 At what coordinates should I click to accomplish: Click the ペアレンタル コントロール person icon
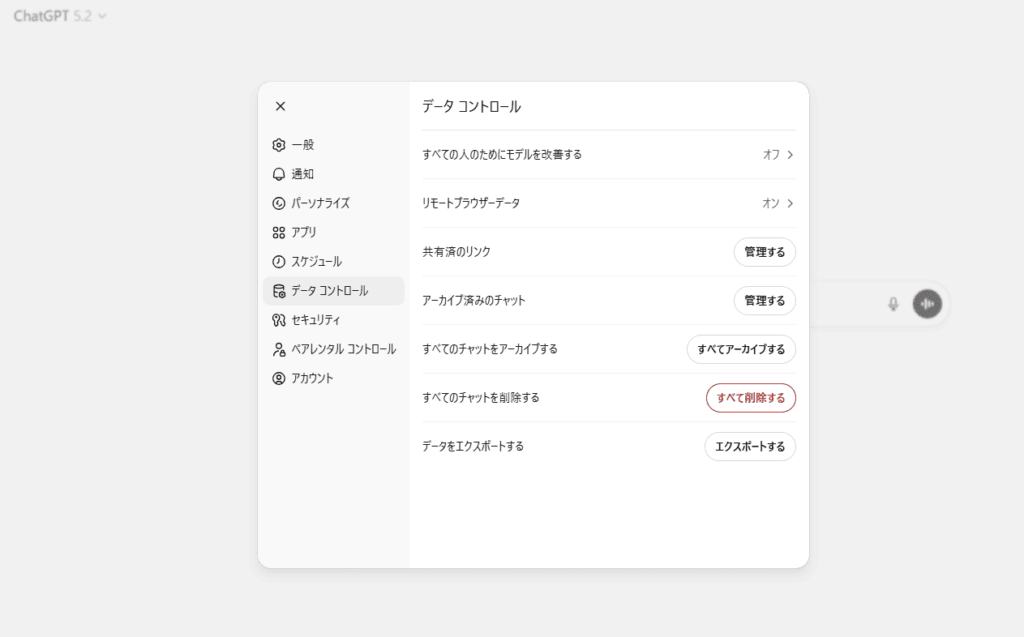279,349
